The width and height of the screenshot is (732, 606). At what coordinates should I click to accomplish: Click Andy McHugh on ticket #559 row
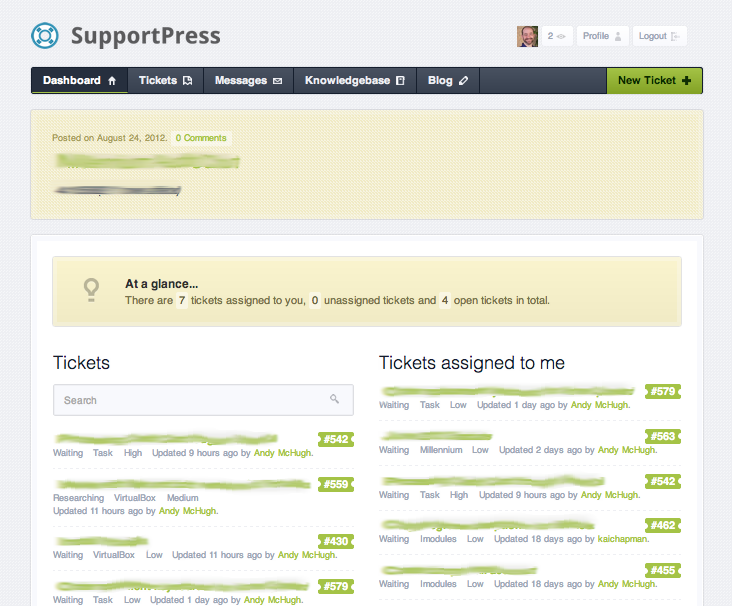(x=188, y=511)
